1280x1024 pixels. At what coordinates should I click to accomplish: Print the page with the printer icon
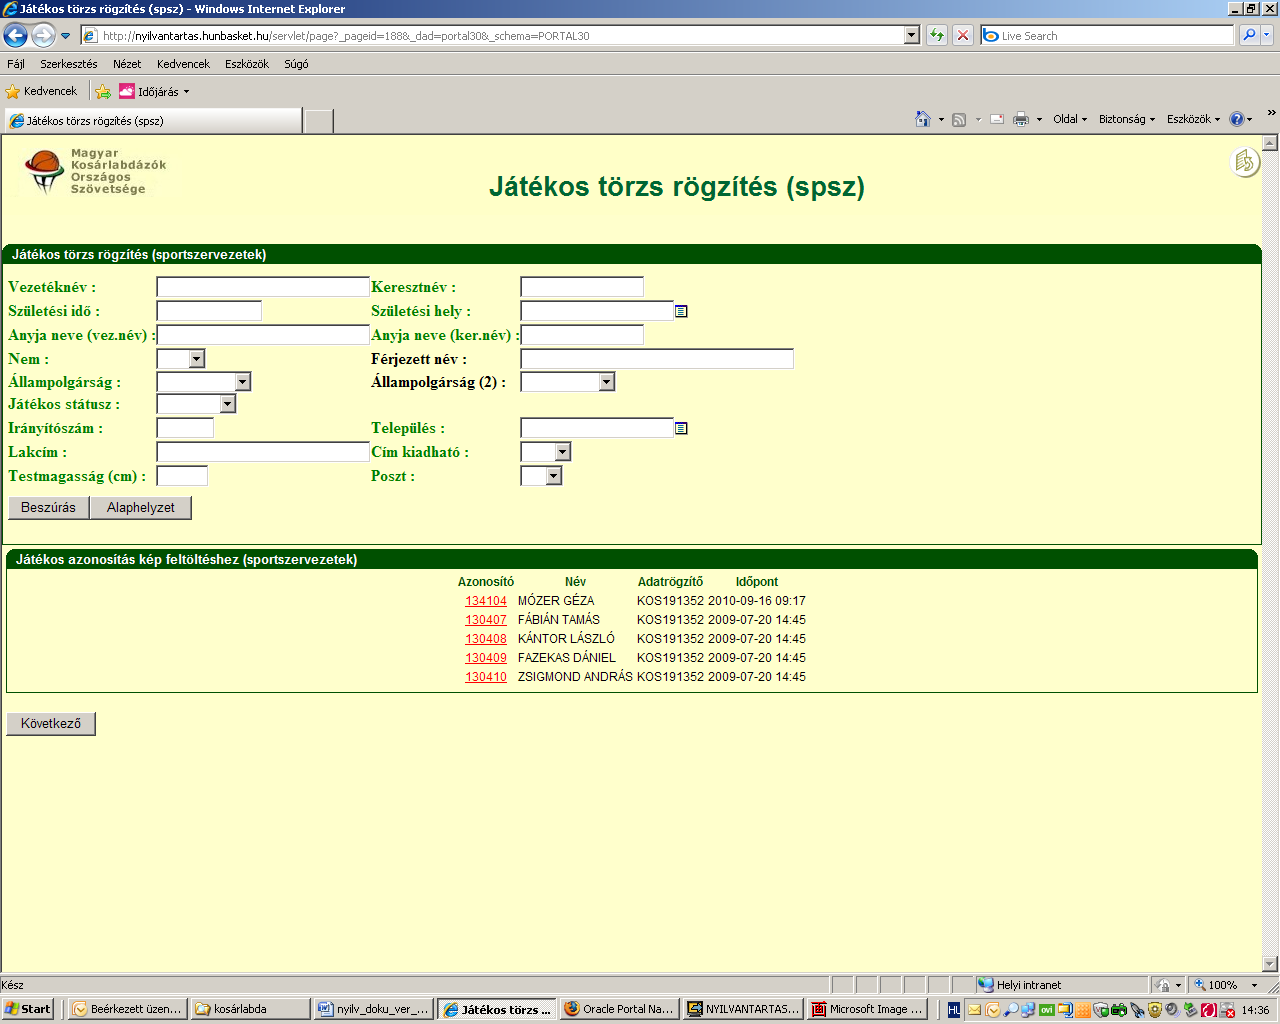click(1021, 119)
